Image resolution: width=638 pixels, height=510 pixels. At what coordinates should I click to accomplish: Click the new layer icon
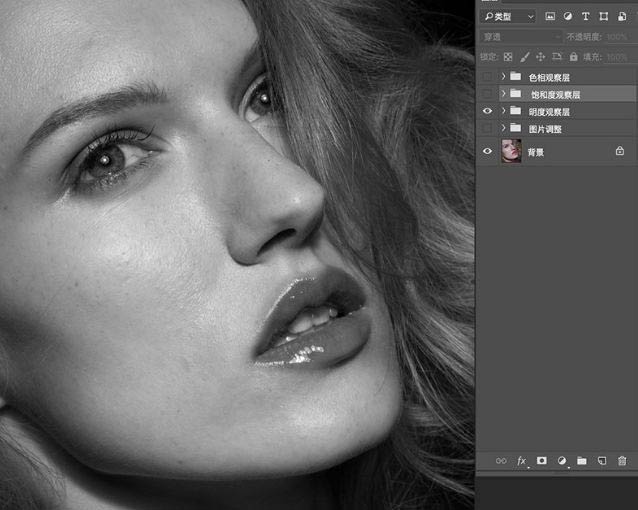click(x=602, y=461)
